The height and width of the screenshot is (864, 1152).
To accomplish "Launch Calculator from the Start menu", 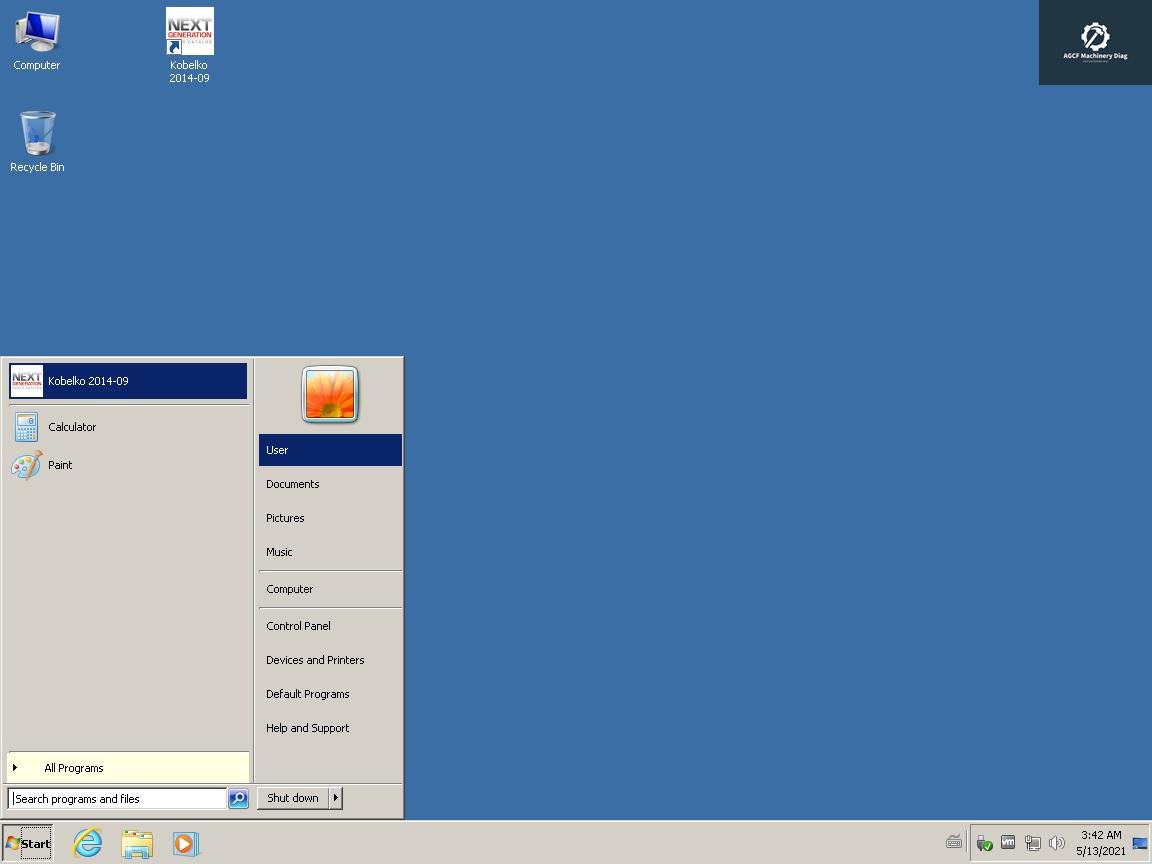I will (72, 427).
